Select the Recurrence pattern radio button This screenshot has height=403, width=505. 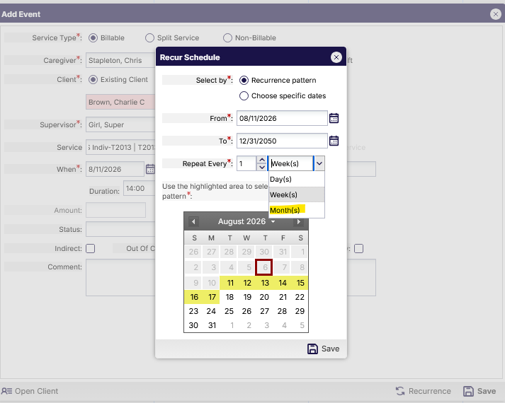click(244, 80)
